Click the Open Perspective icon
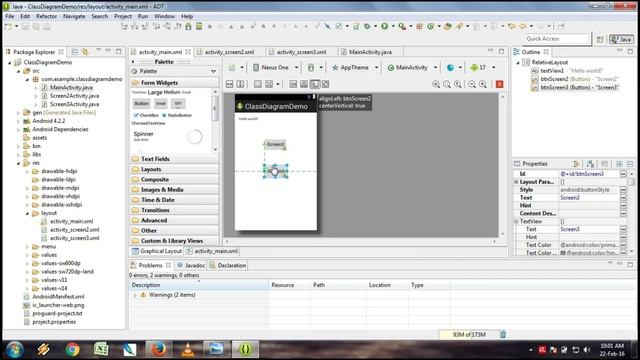 point(600,39)
